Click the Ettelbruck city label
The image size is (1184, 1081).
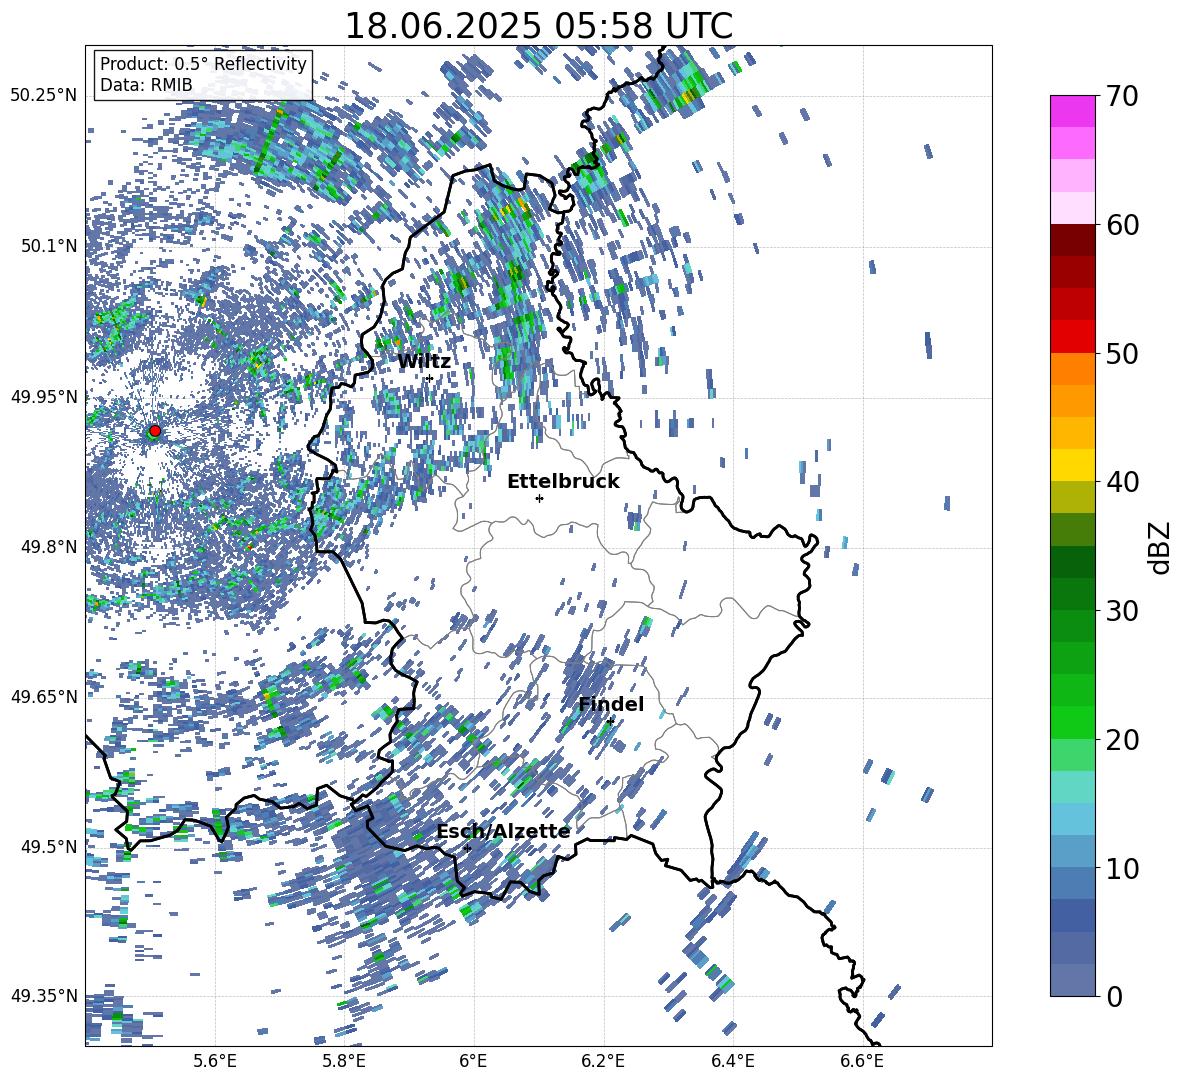(x=563, y=482)
